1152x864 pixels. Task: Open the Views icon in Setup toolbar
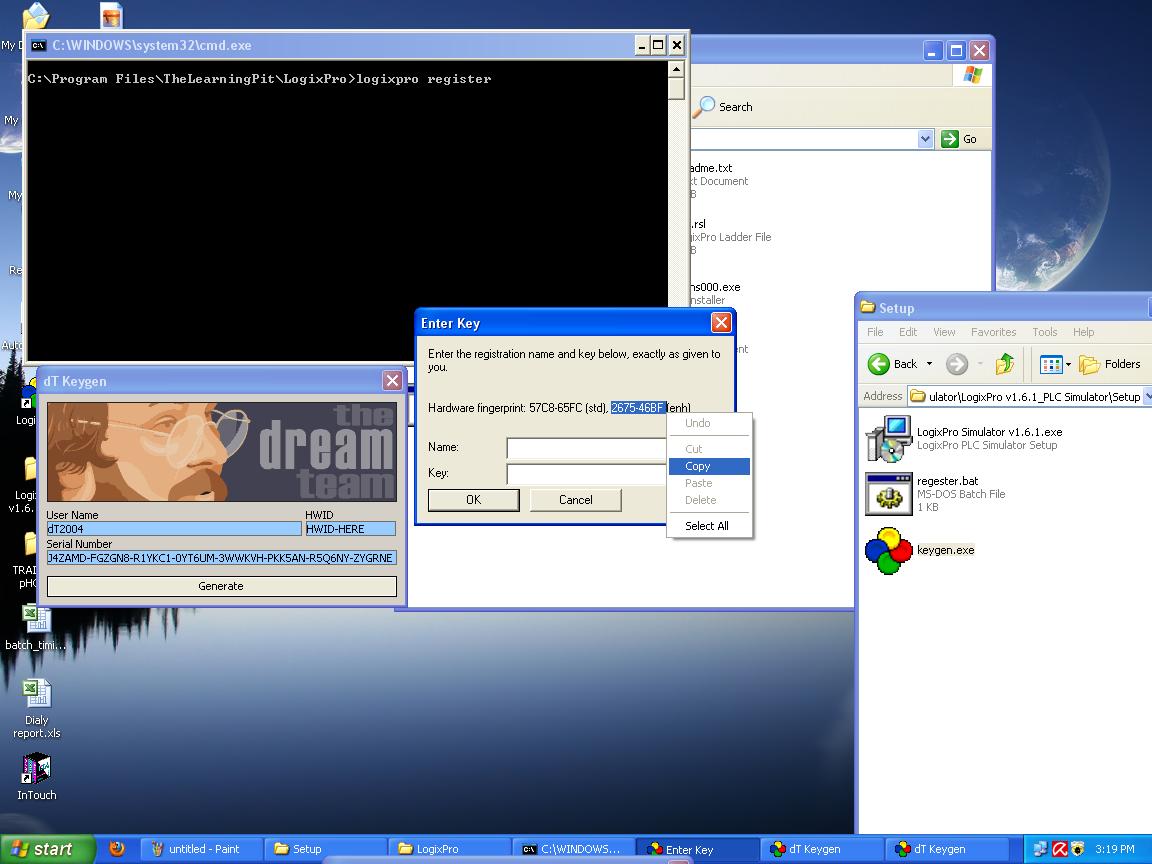click(1051, 364)
